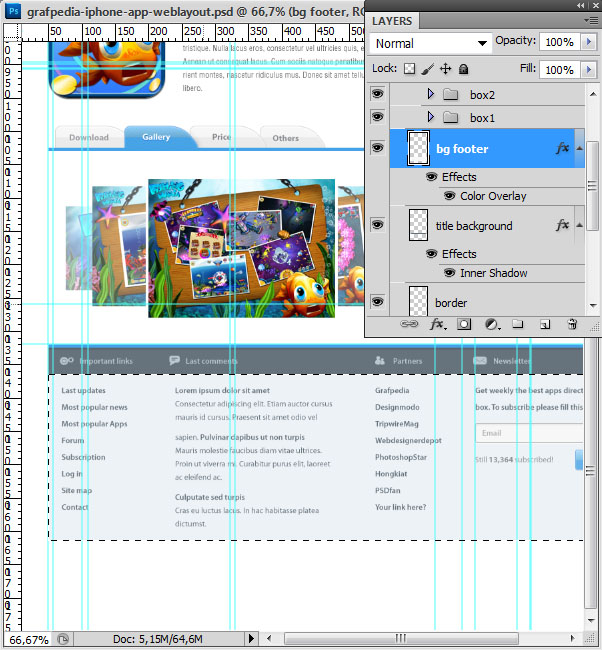Click link layers icon at panel bottom

pyautogui.click(x=409, y=324)
